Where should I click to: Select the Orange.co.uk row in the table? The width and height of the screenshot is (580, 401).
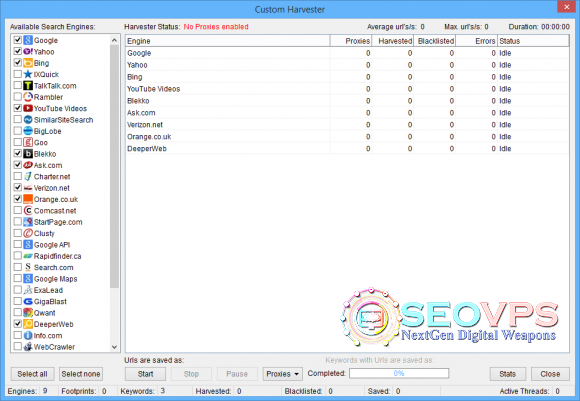click(x=347, y=137)
